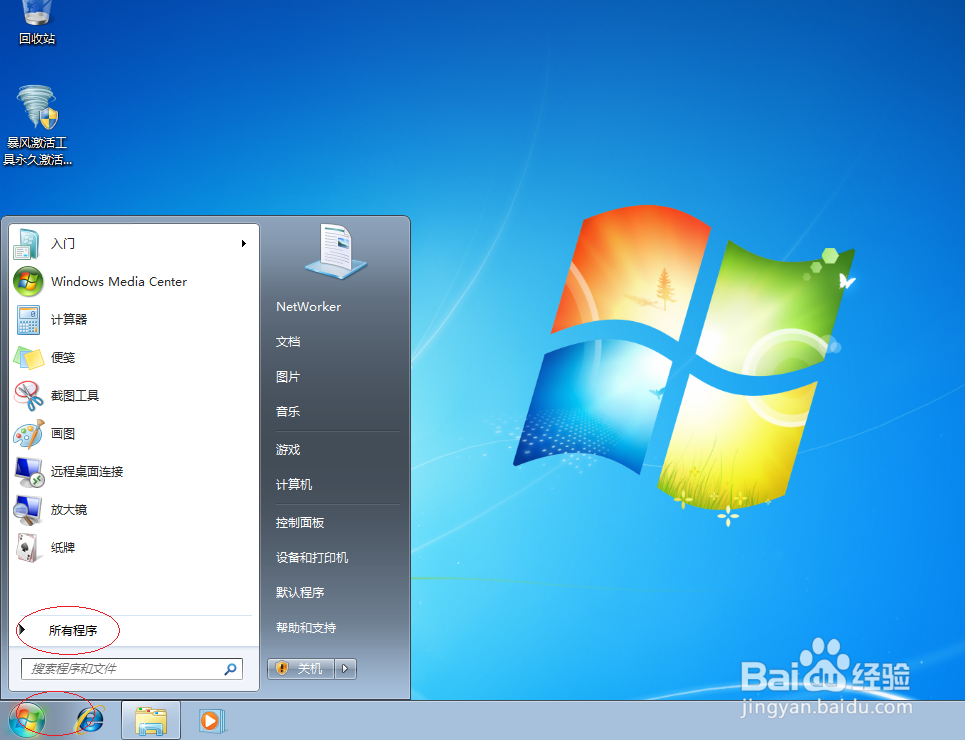The width and height of the screenshot is (965, 740).
Task: Open 默认程序 default programs
Action: [x=300, y=593]
